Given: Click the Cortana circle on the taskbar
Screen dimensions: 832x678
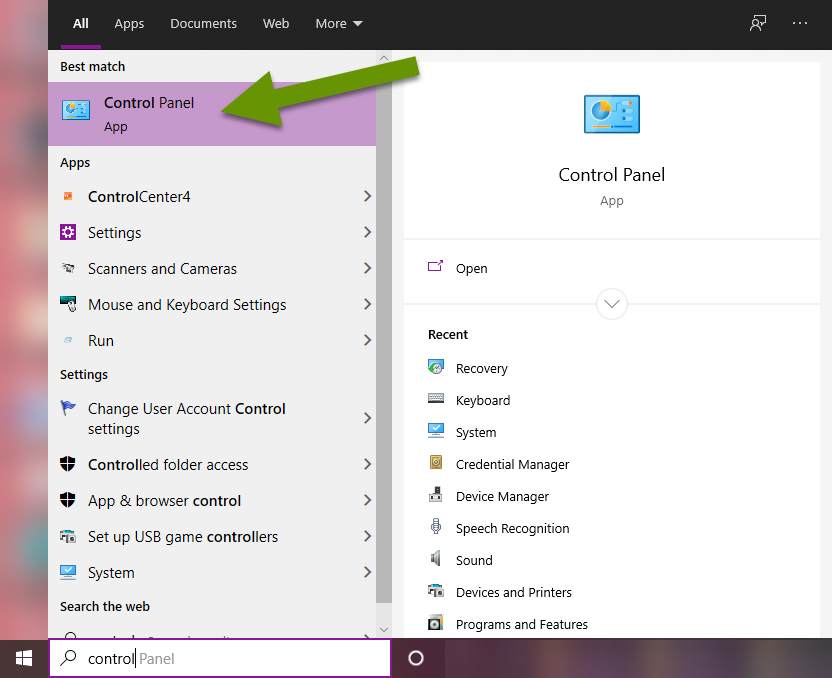Looking at the screenshot, I should click(x=415, y=658).
